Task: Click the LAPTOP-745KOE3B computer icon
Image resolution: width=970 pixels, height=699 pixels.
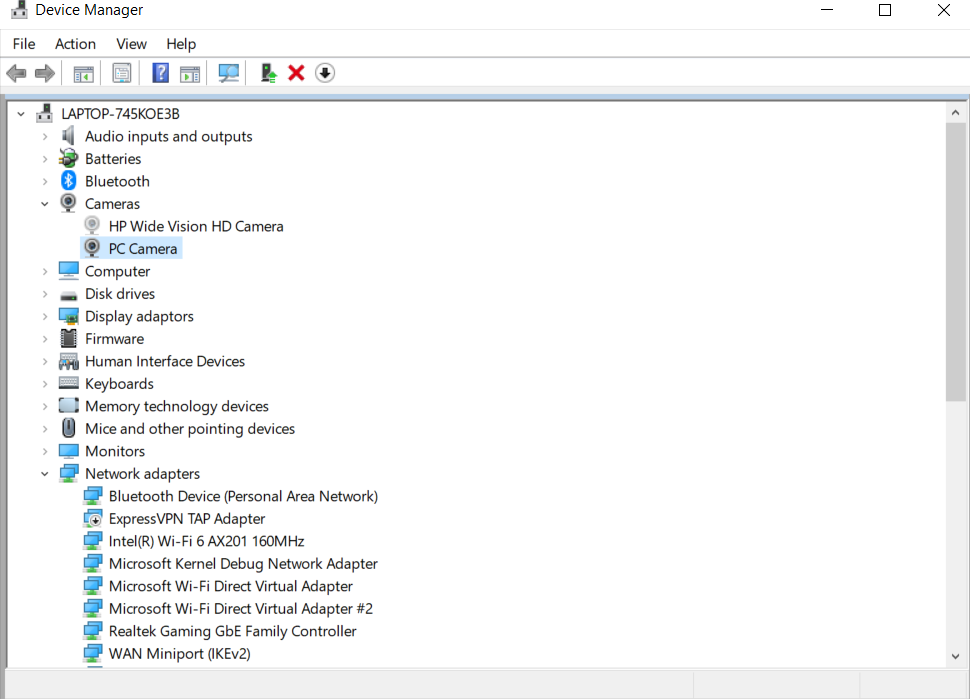Action: click(x=44, y=113)
